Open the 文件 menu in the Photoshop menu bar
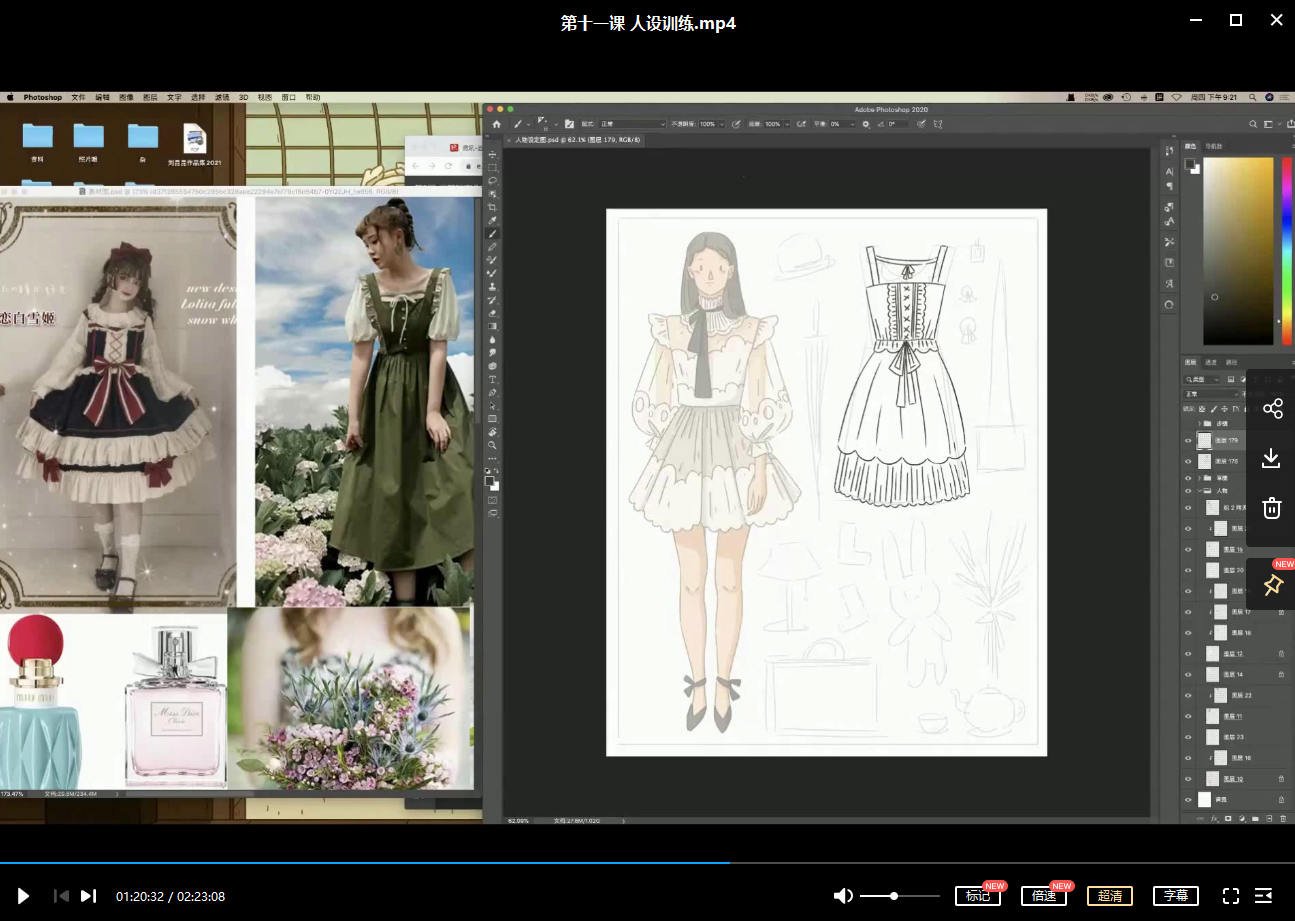This screenshot has width=1295, height=921. (79, 97)
